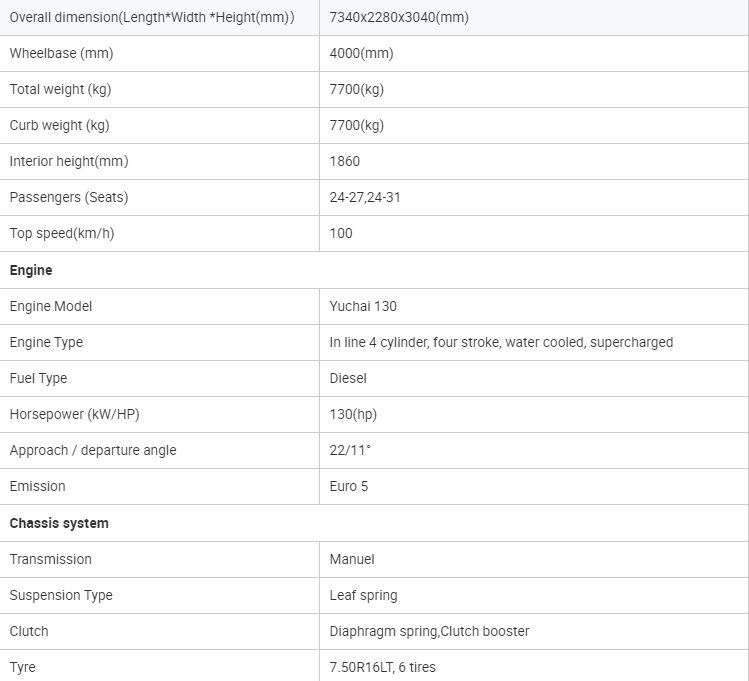Viewport: 749px width, 681px height.
Task: Select the Chassis system section header
Action: pyautogui.click(x=59, y=523)
